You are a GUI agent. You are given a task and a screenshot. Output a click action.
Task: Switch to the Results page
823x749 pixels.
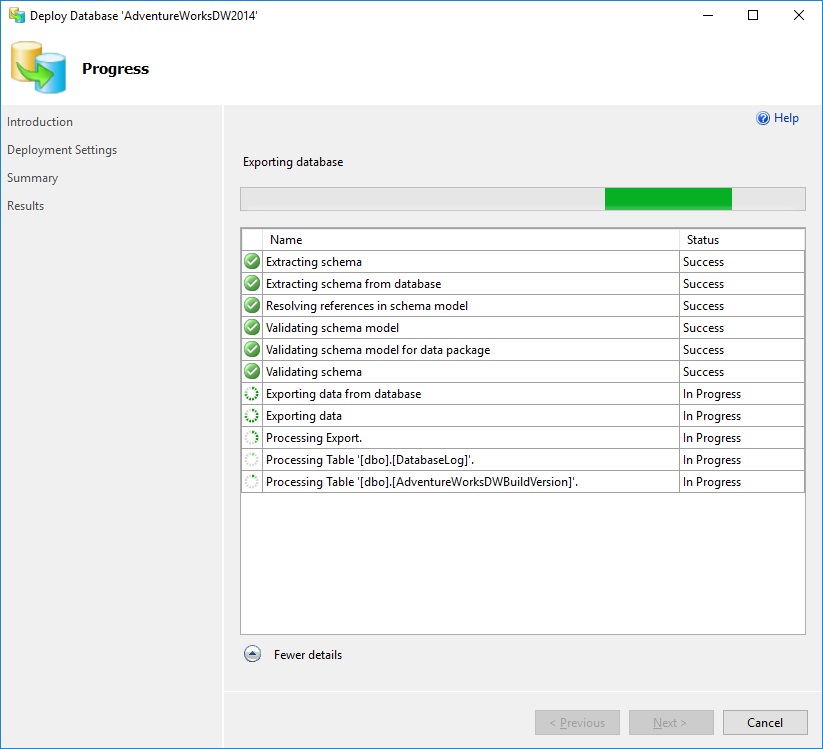tap(25, 206)
